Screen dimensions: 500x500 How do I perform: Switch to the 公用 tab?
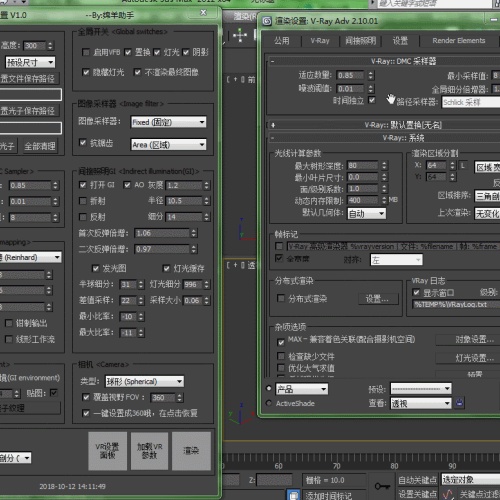coord(282,41)
